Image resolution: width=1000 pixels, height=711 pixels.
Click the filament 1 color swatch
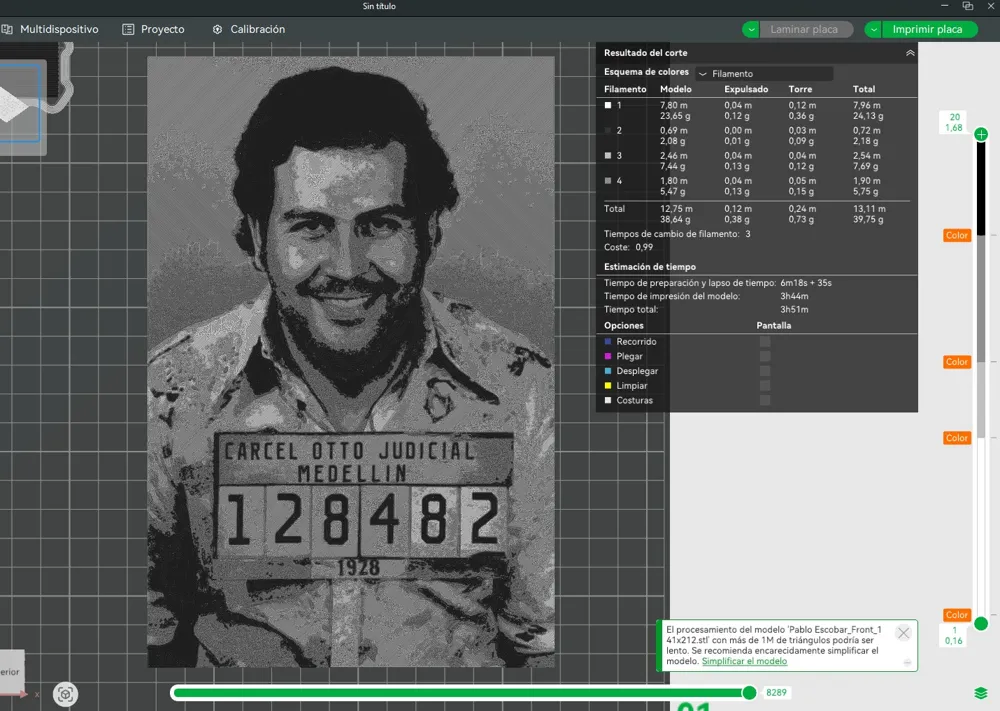pyautogui.click(x=608, y=105)
